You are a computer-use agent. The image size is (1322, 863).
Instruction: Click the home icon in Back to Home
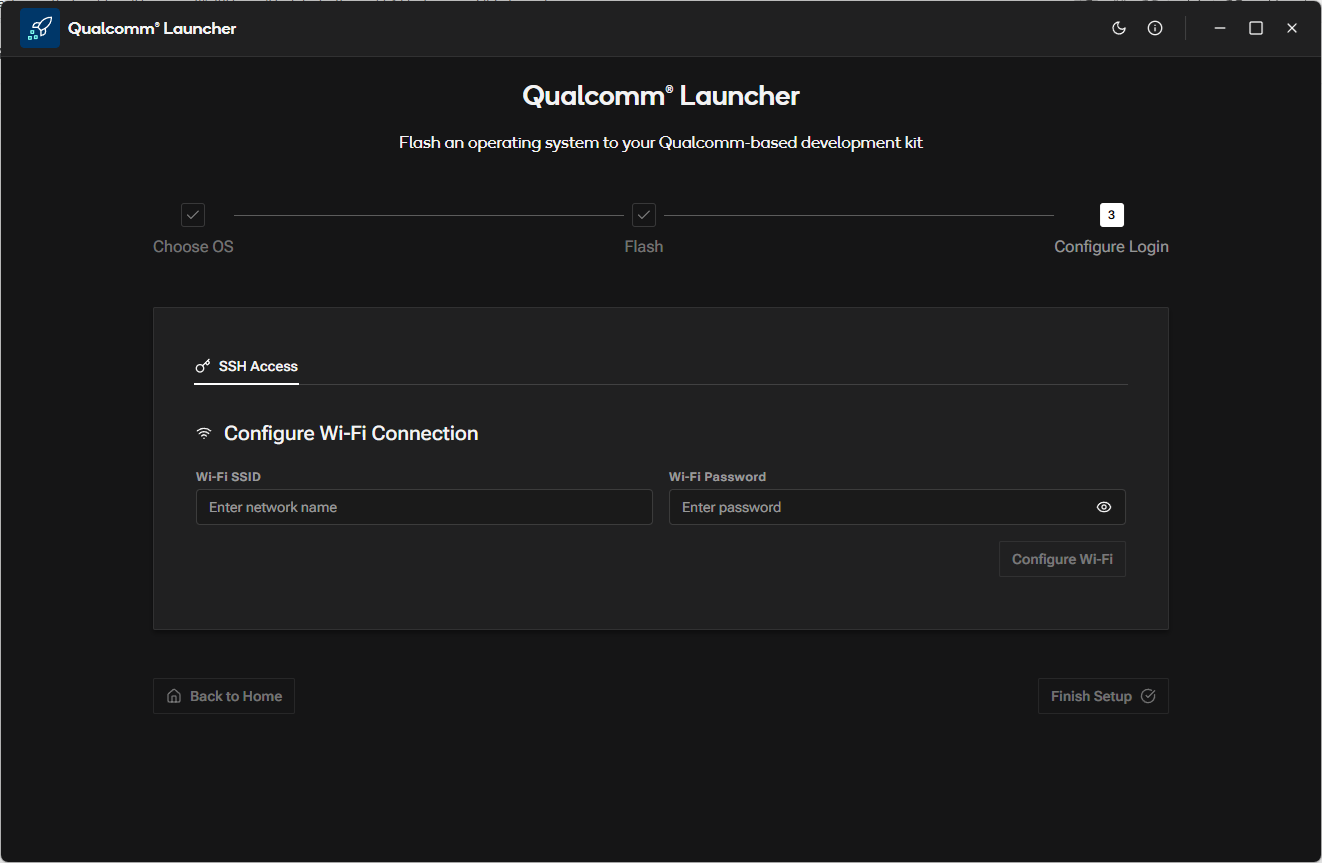(174, 696)
